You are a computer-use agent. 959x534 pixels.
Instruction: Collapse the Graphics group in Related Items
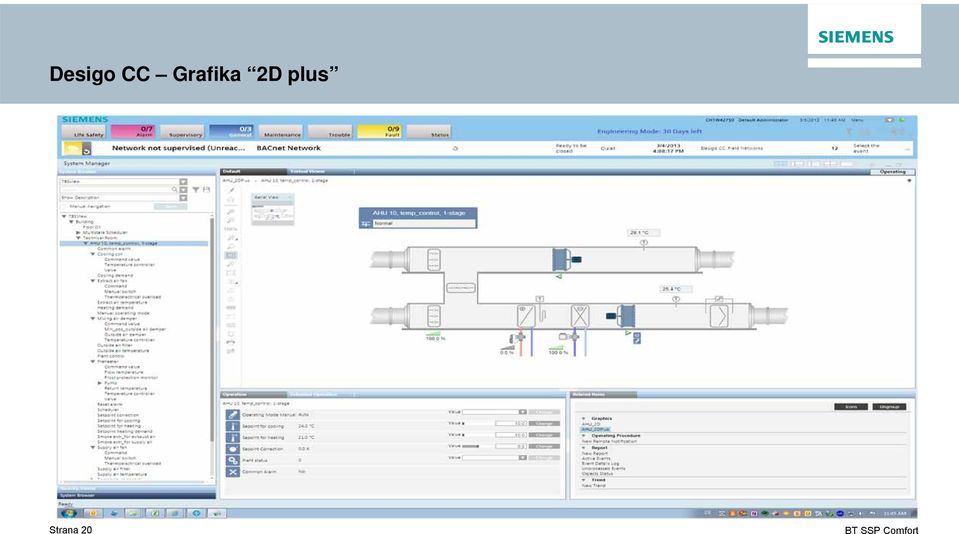583,418
